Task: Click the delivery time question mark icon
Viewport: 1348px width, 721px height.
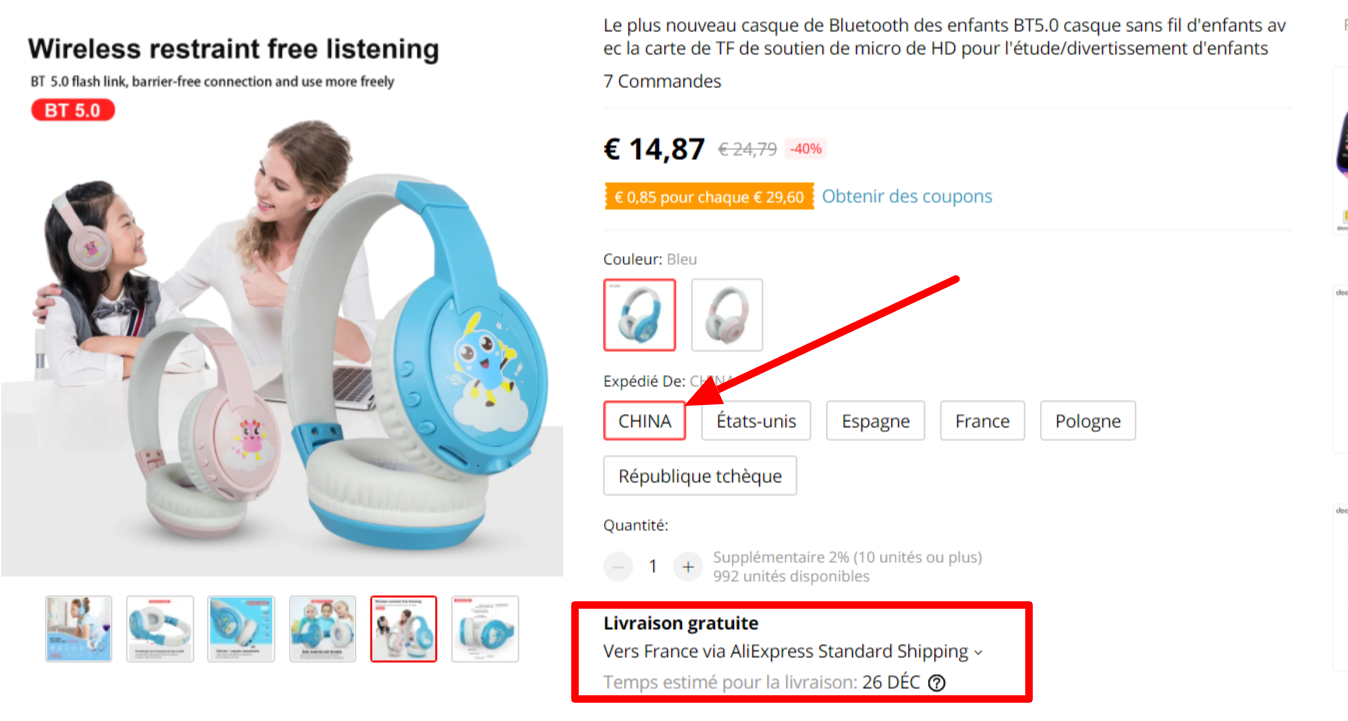Action: coord(936,683)
